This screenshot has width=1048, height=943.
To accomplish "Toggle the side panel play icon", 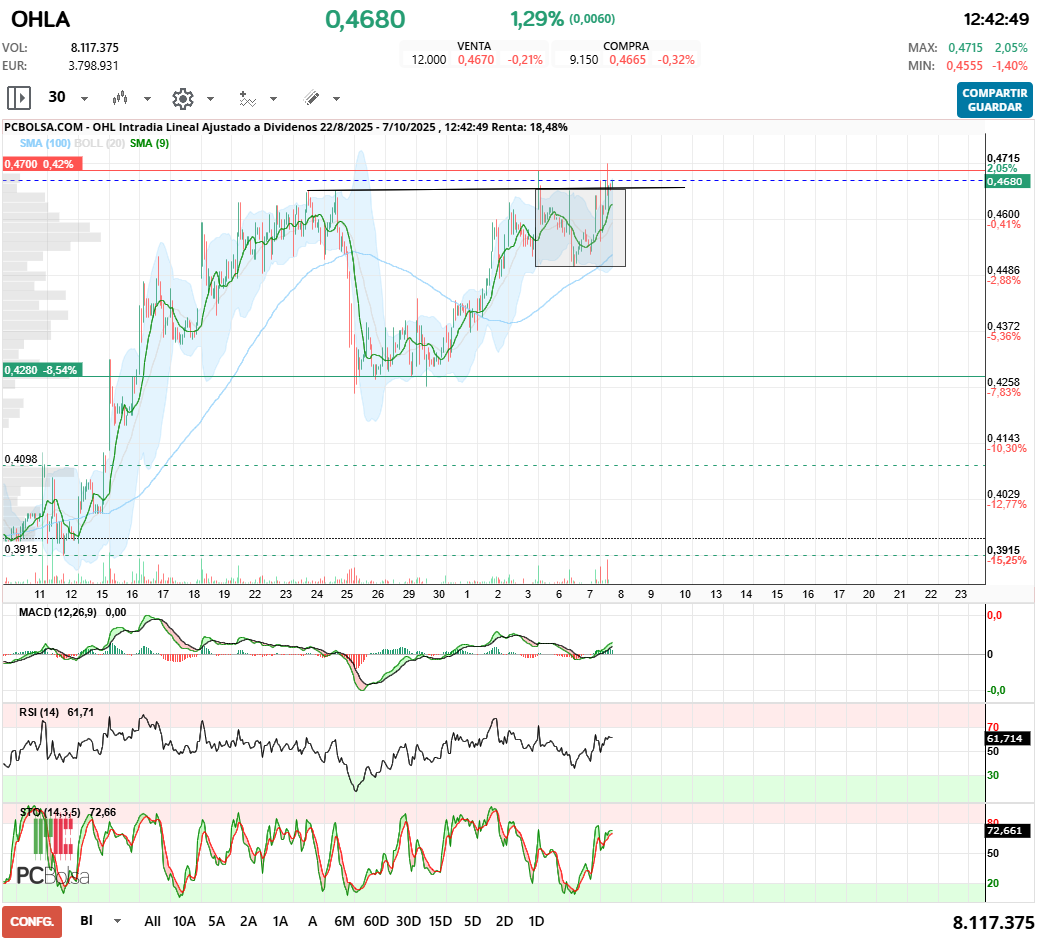I will pos(19,98).
